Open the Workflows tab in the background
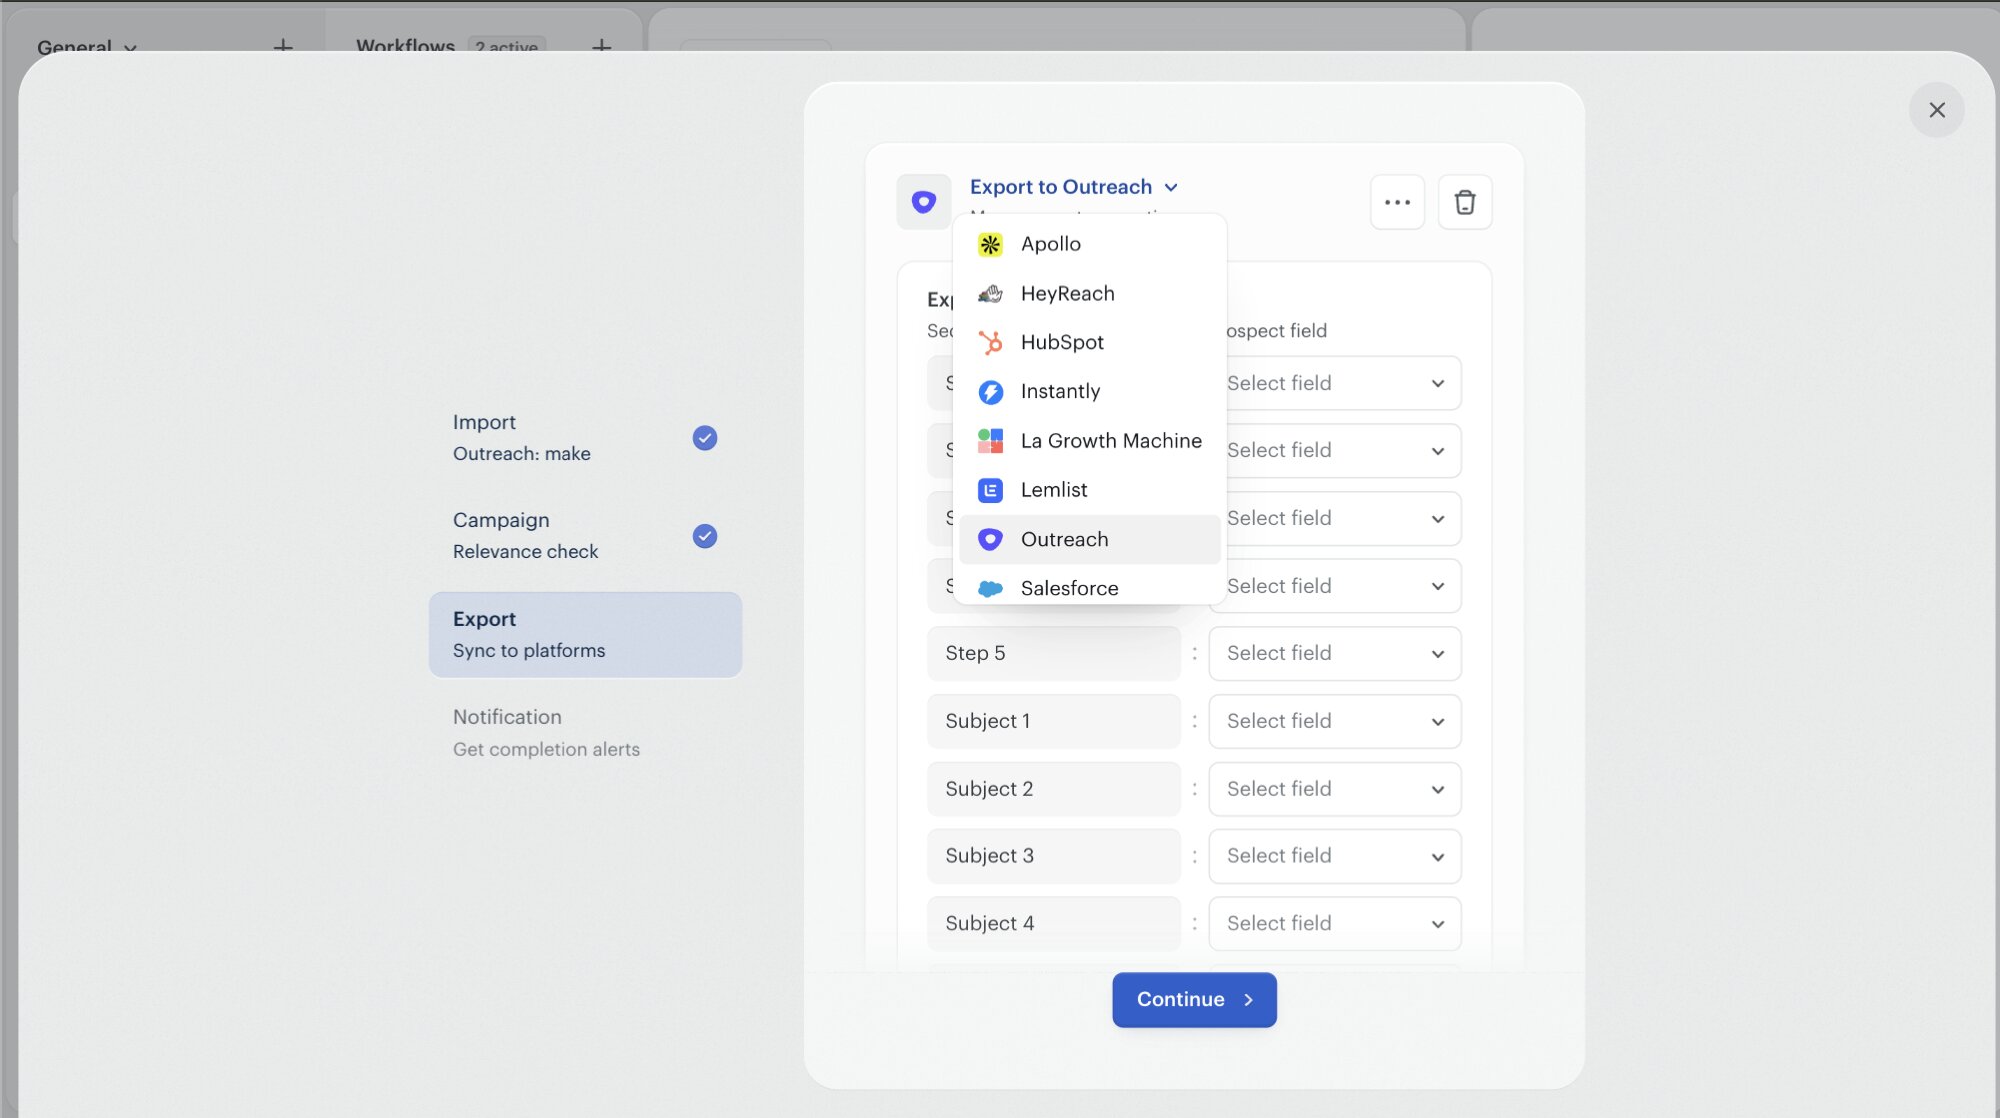2000x1118 pixels. 405,46
